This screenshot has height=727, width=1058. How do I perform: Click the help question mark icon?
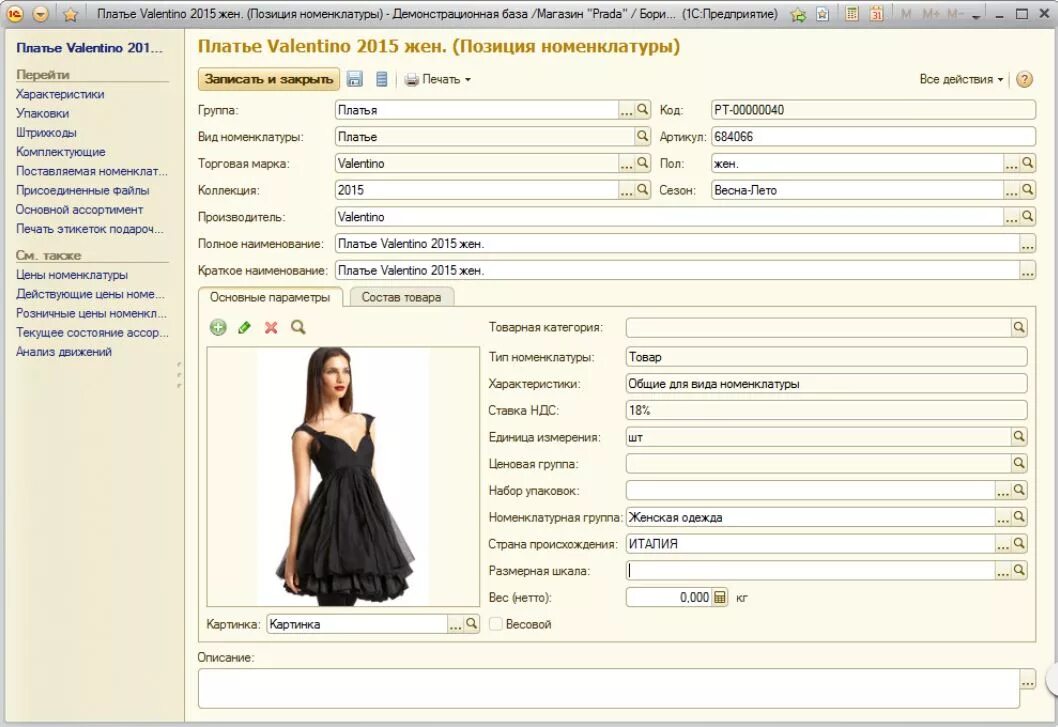[x=1024, y=79]
